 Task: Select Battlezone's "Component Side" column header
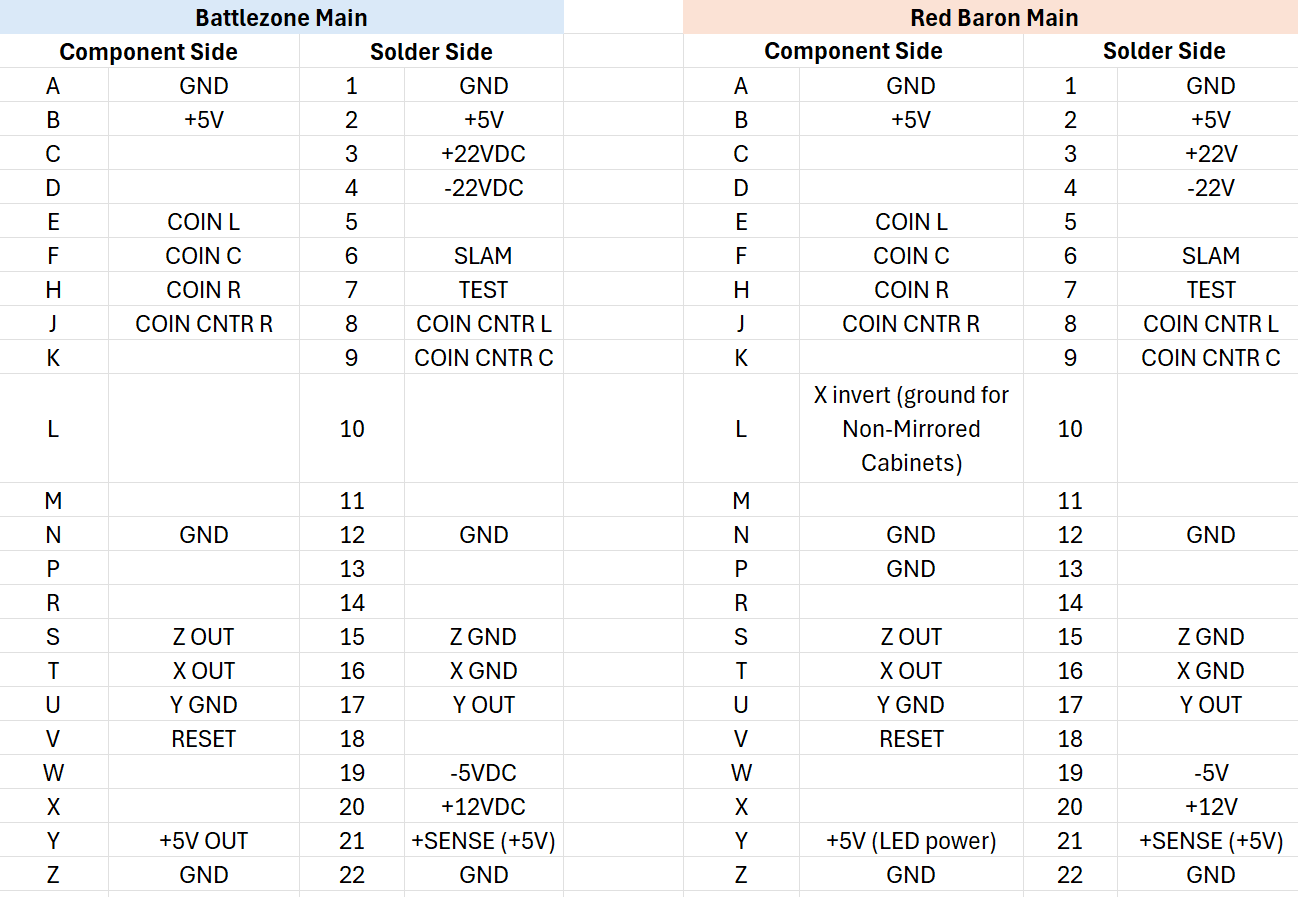coord(149,52)
